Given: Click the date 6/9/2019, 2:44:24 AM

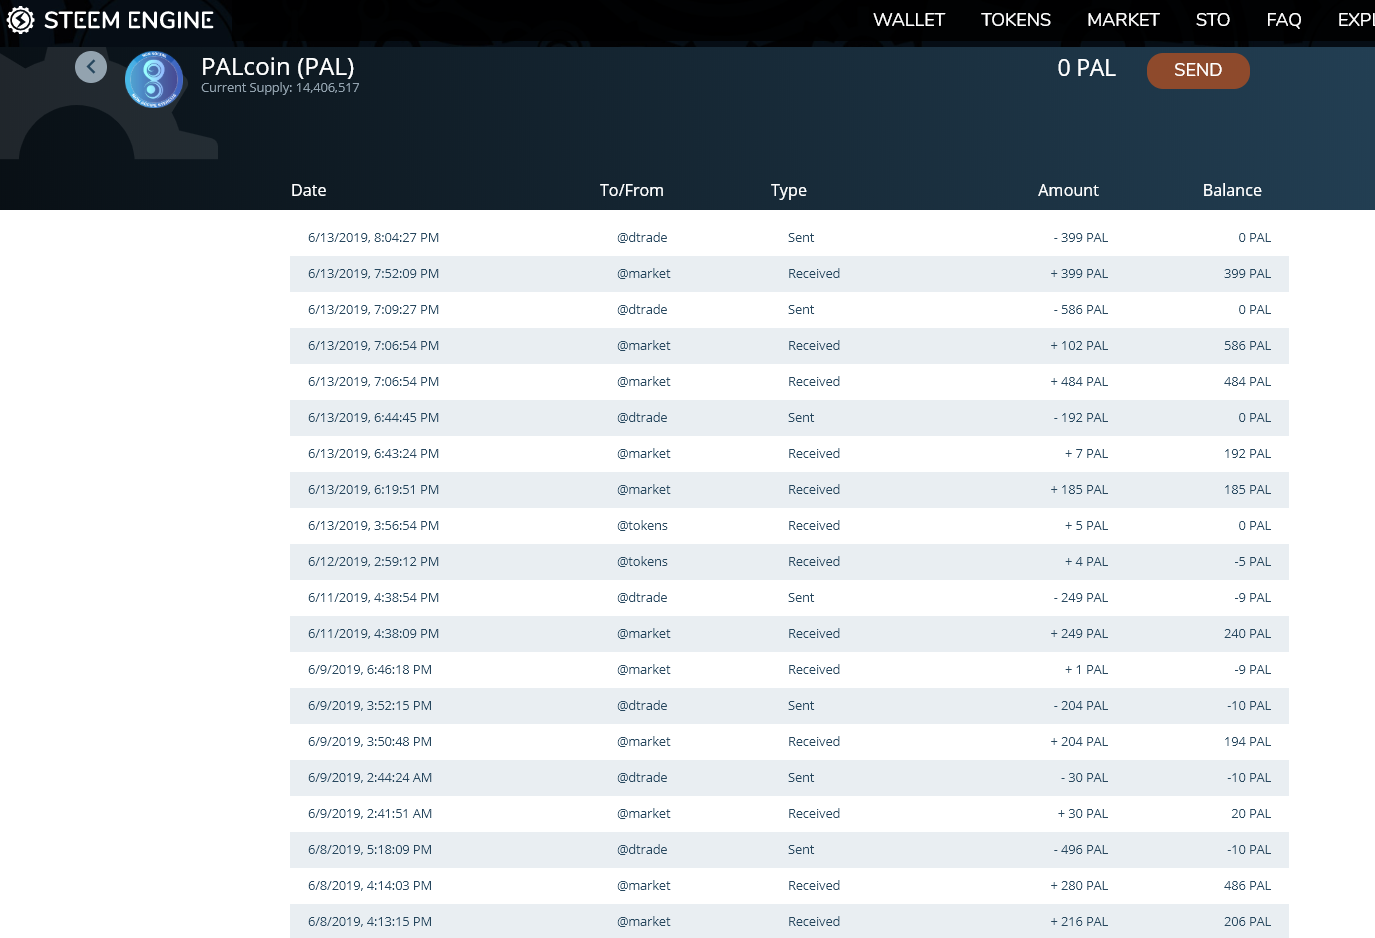Looking at the screenshot, I should [370, 778].
